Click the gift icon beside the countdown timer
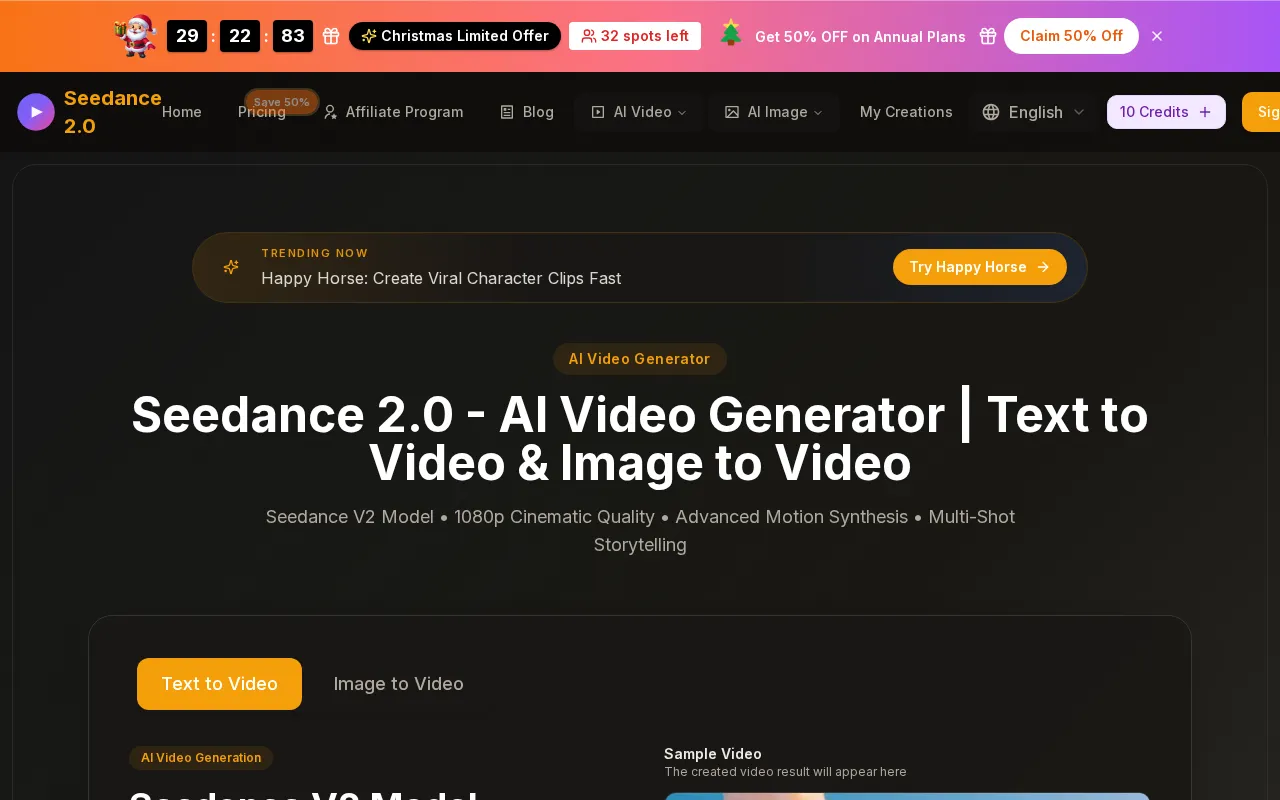Image resolution: width=1280 pixels, height=800 pixels. click(331, 36)
